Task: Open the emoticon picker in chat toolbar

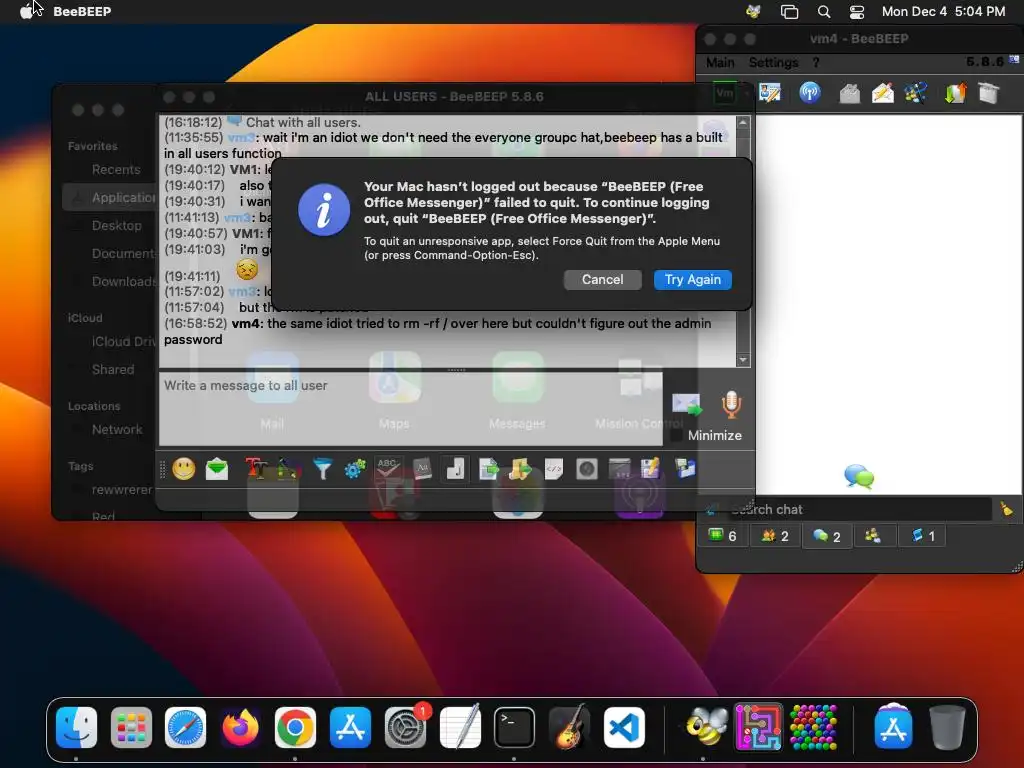Action: 184,468
